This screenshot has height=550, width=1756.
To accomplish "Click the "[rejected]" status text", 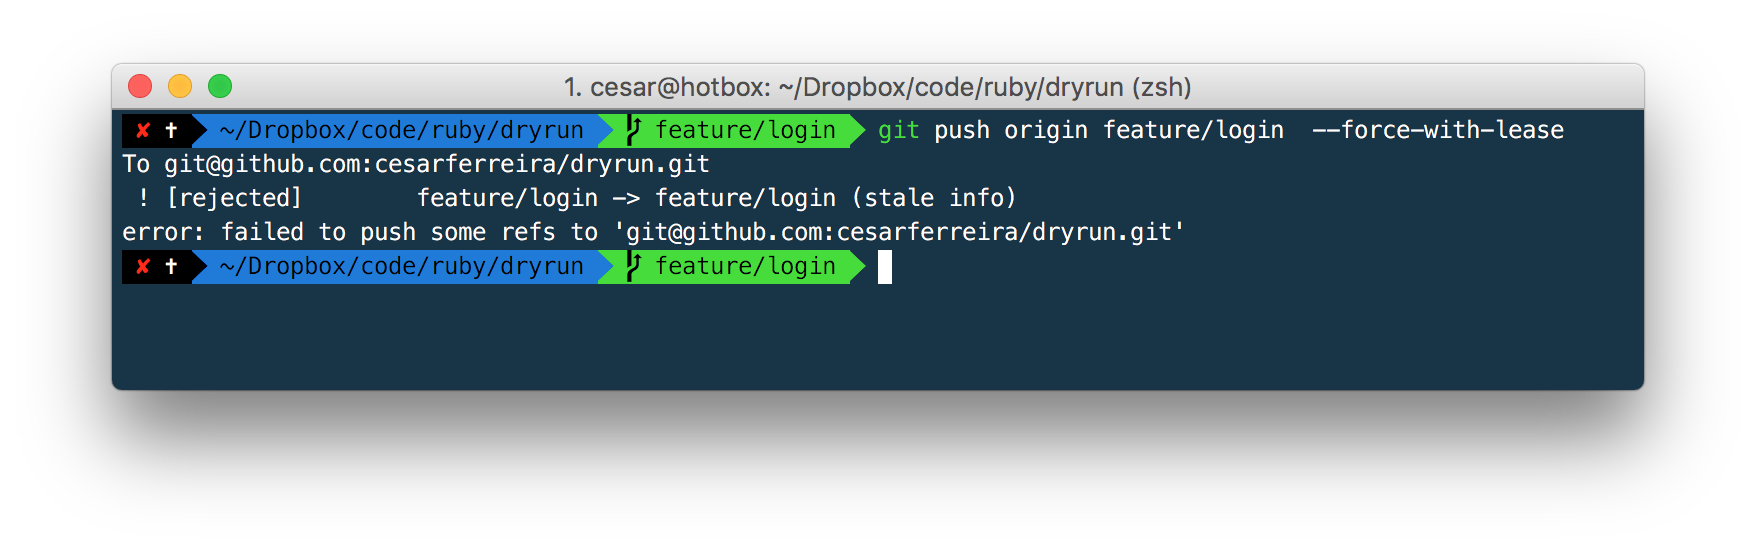I will [234, 198].
